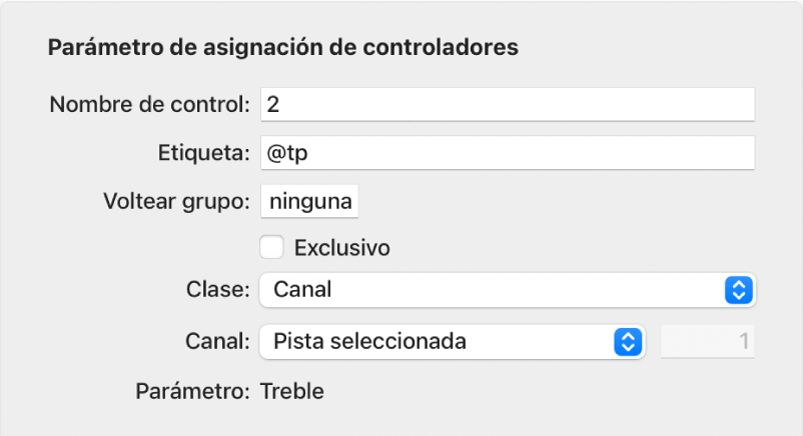Screen dimensions: 803x436
Task: Click the Nombre de control text field
Action: coord(506,104)
